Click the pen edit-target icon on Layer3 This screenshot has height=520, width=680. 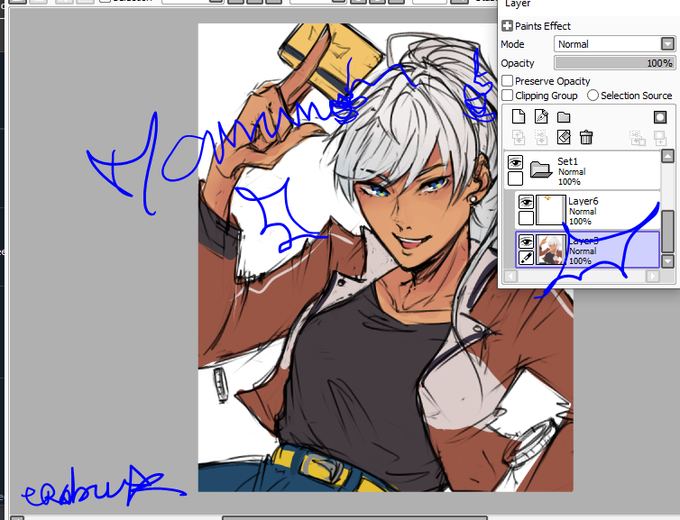tap(526, 258)
